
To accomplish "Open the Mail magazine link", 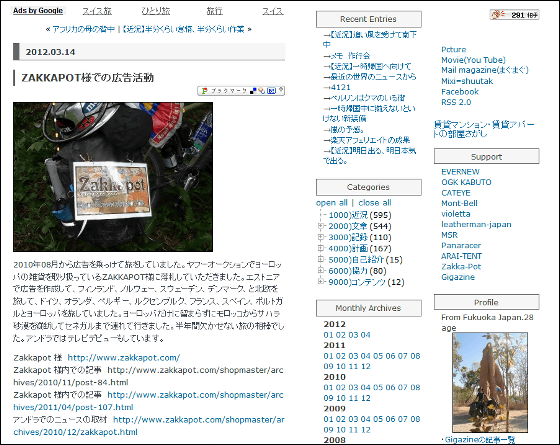I will (485, 70).
